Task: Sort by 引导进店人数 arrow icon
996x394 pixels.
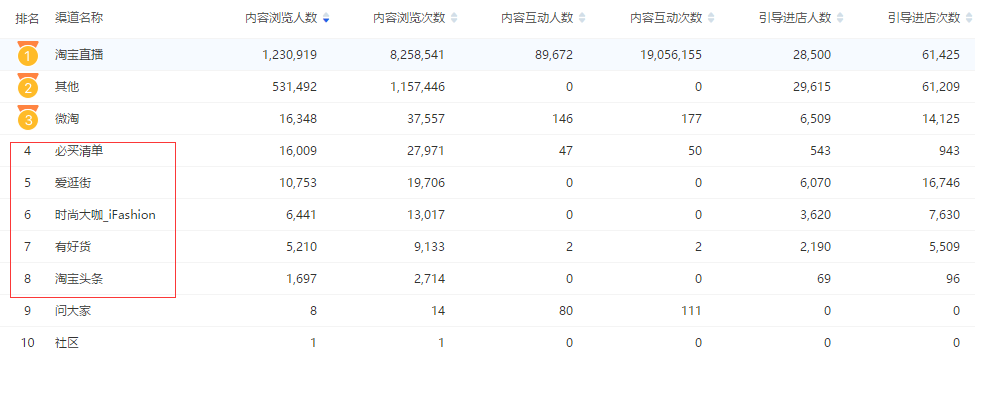Action: (840, 18)
